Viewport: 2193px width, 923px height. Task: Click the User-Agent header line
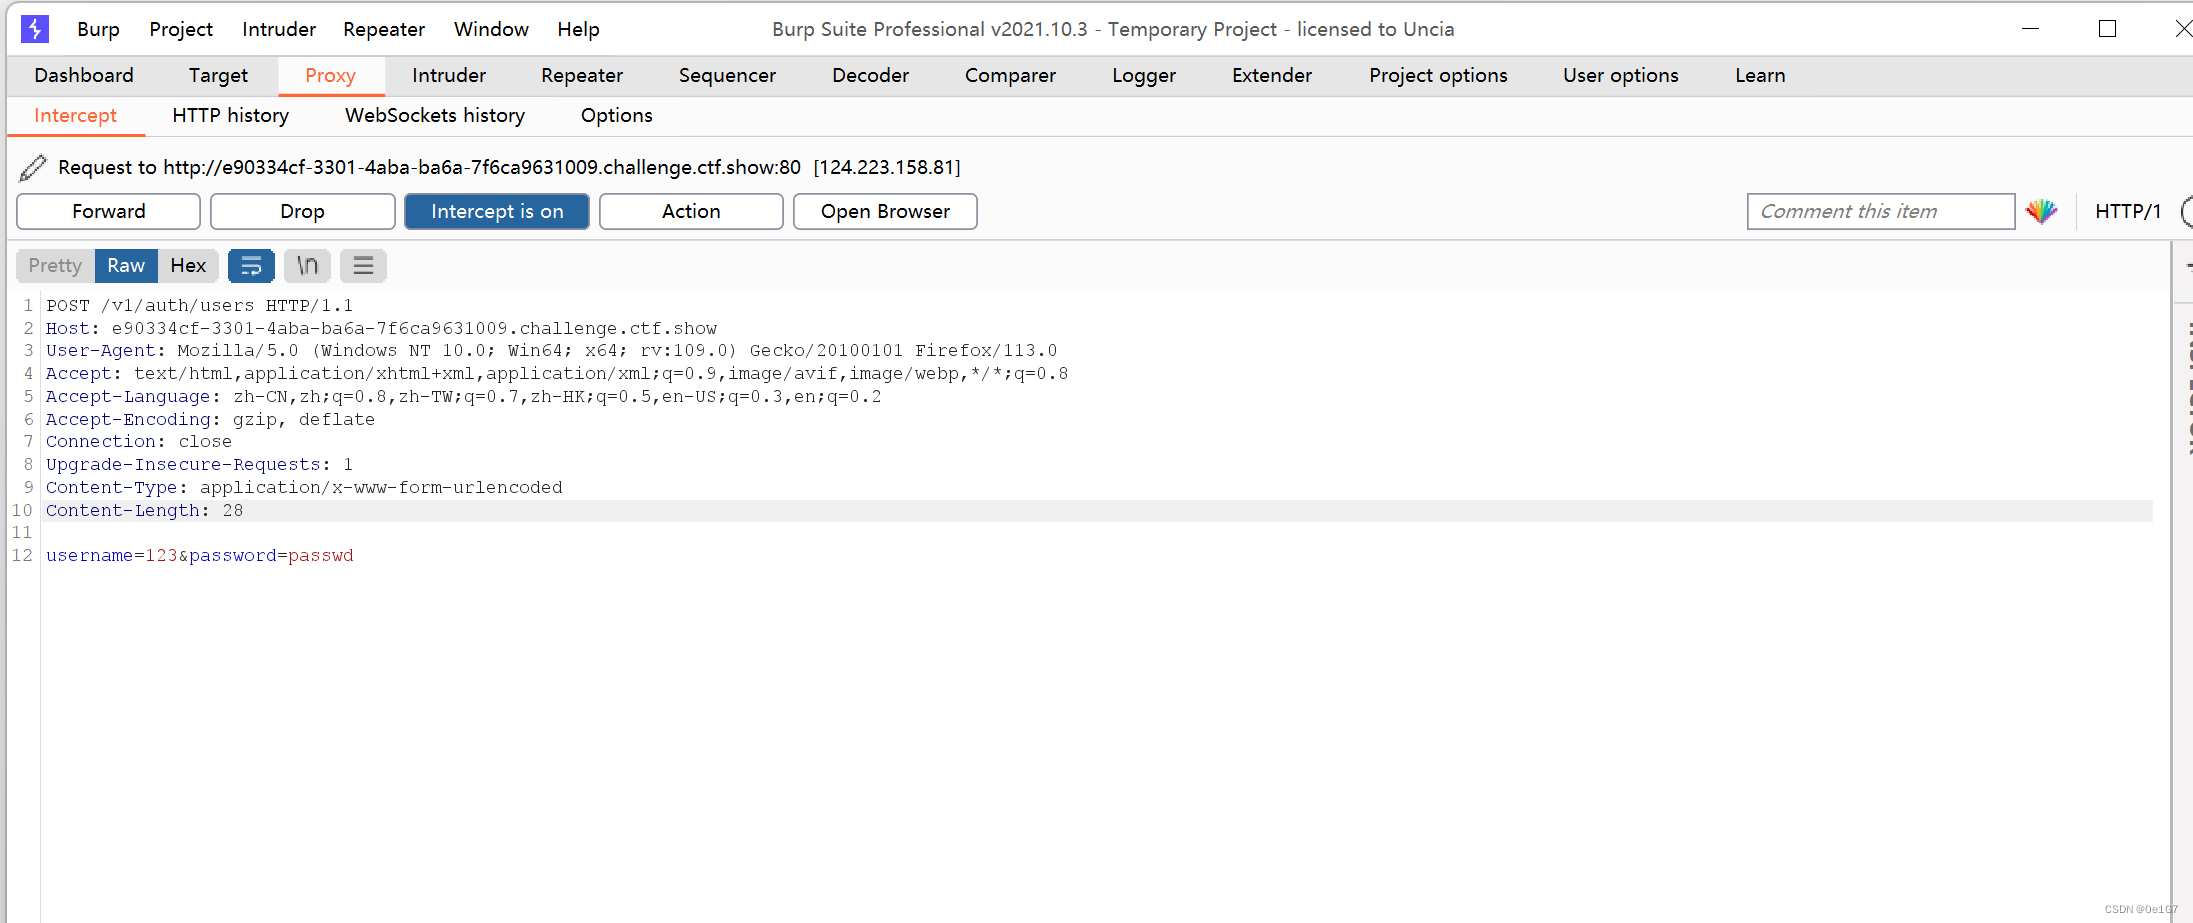click(551, 351)
